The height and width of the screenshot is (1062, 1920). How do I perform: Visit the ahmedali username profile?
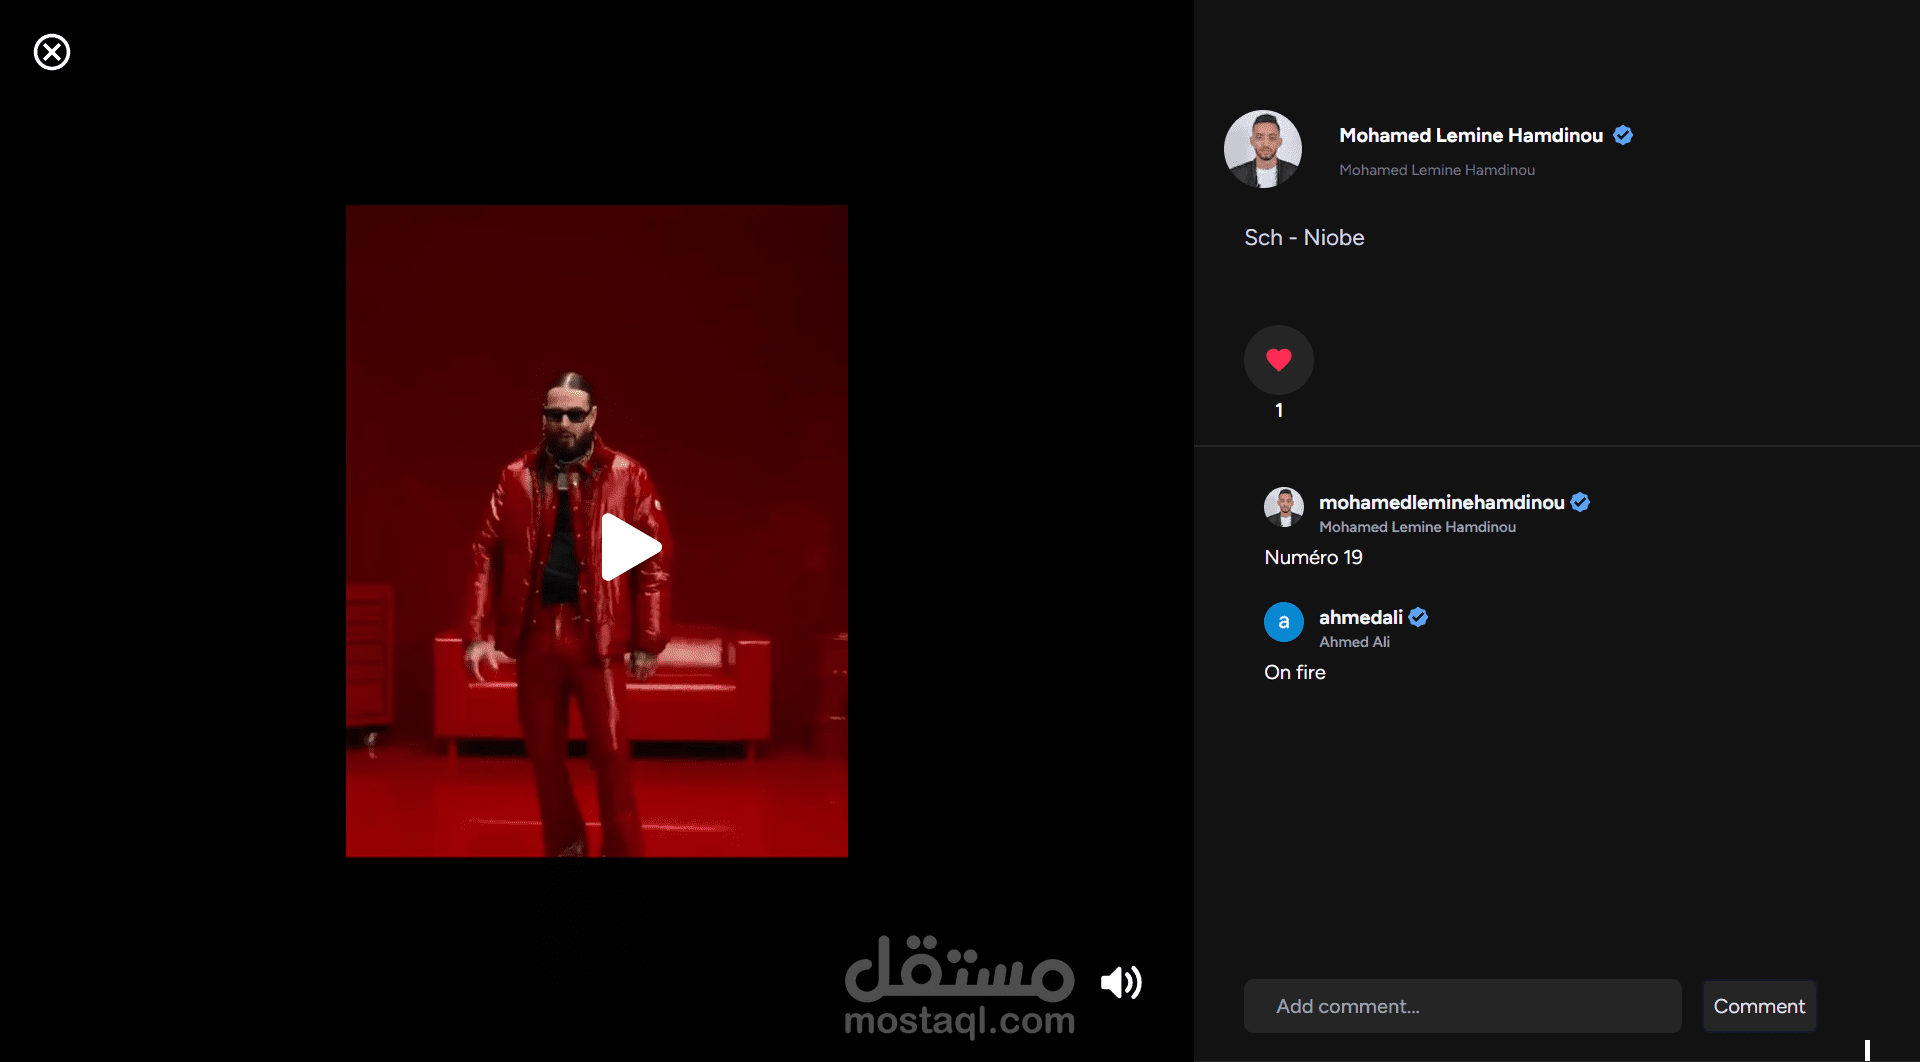(x=1360, y=617)
